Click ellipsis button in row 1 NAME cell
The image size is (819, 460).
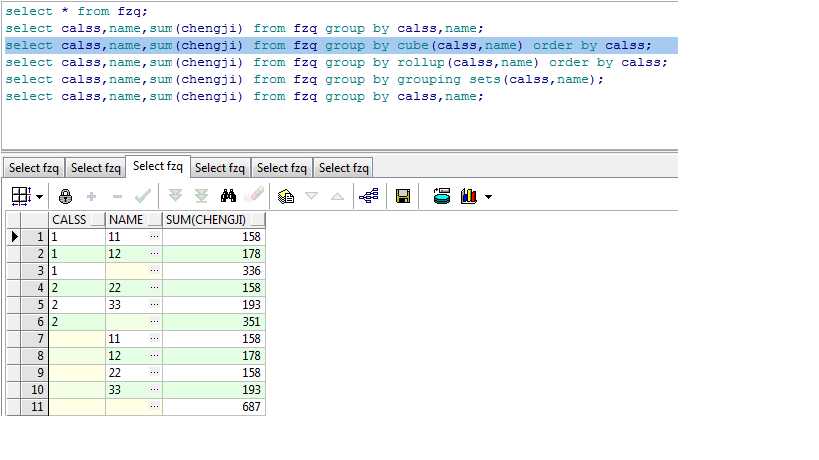[x=154, y=237]
